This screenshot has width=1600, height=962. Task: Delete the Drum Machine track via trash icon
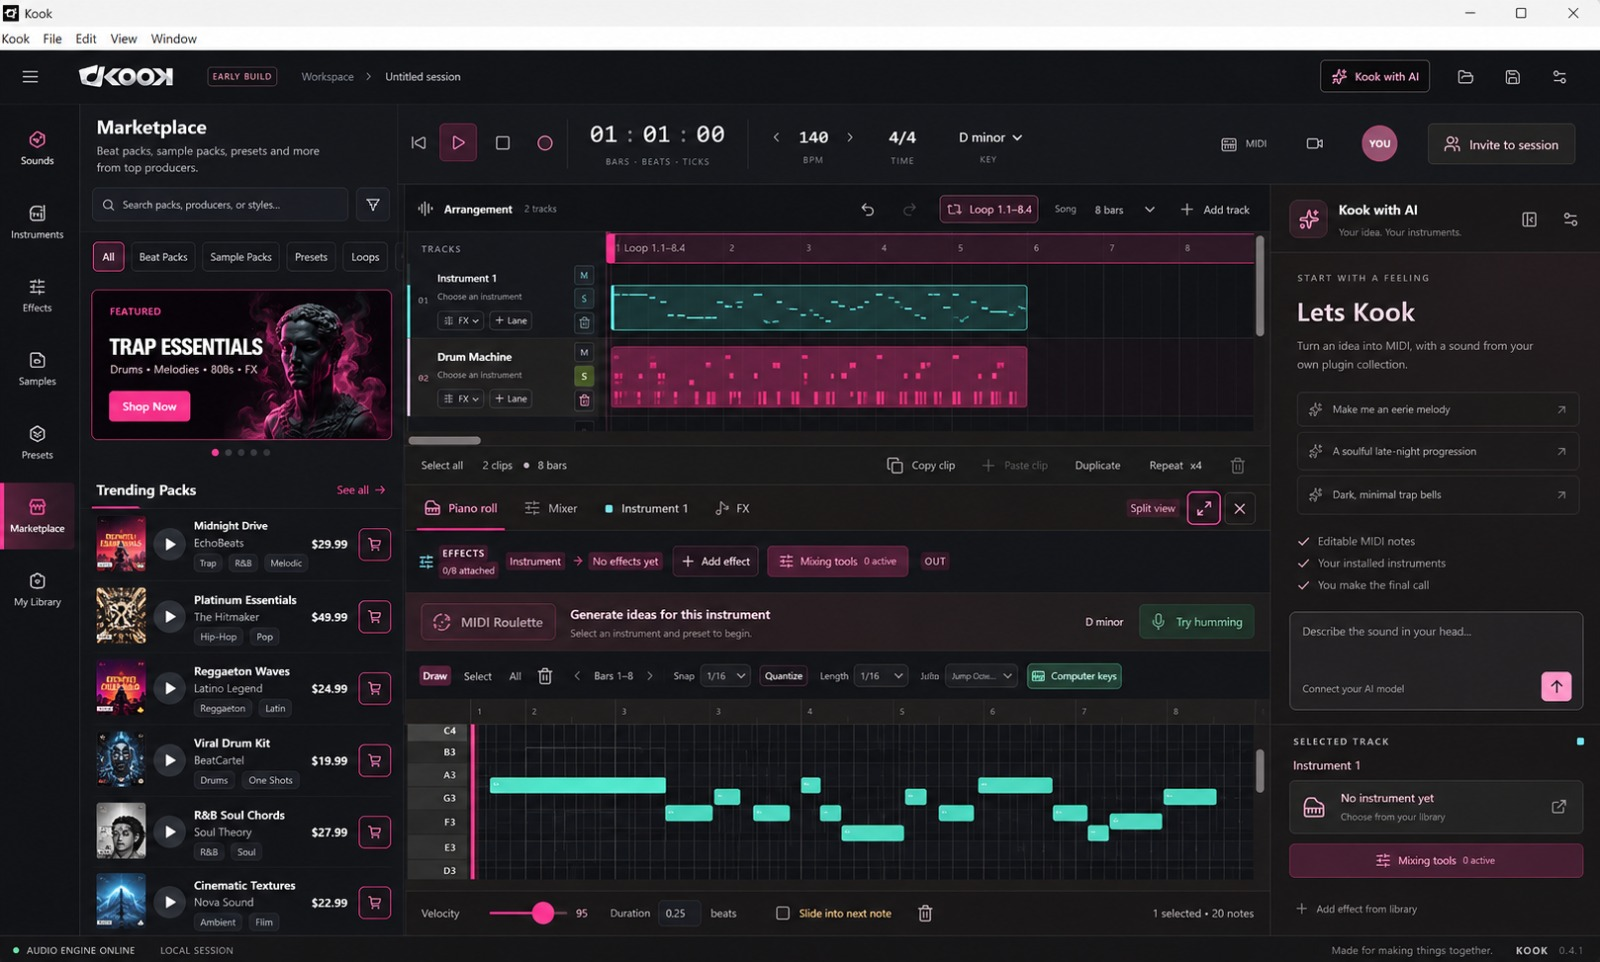[x=584, y=400]
